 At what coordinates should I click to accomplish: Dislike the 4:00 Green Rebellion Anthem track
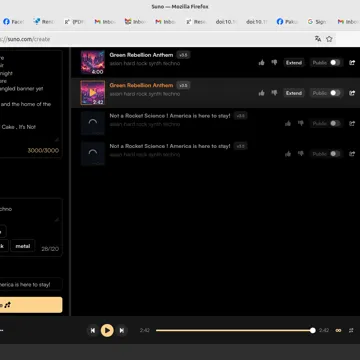click(274, 63)
